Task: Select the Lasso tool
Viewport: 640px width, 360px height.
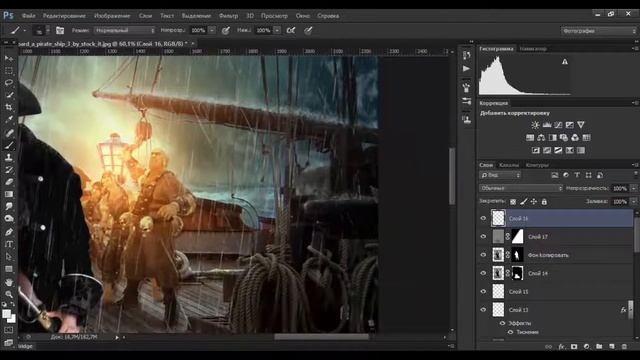Action: pos(9,83)
